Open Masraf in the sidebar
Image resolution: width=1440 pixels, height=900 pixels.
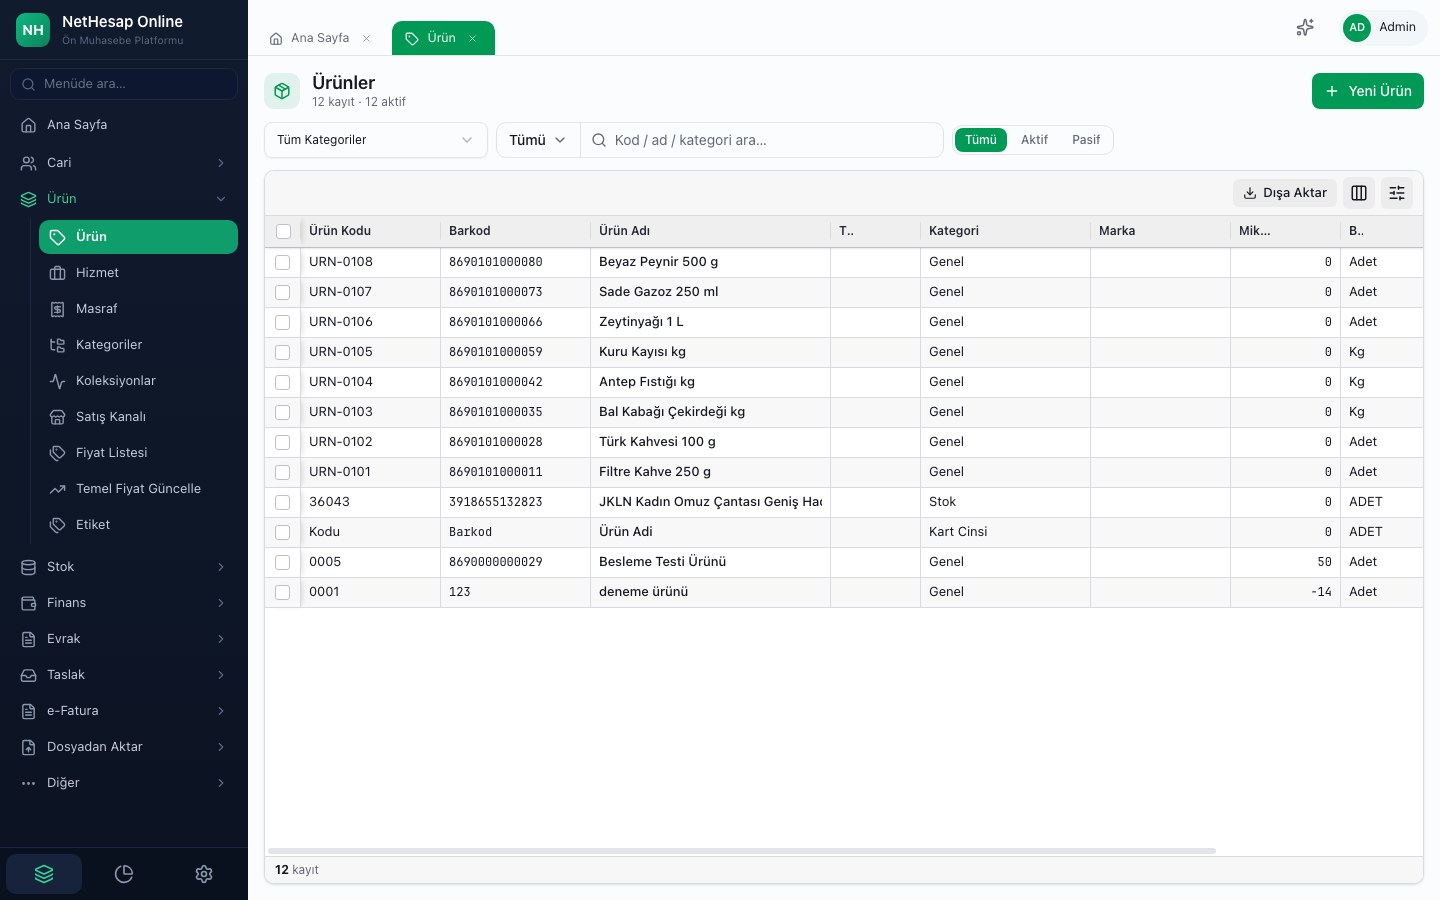coord(138,309)
